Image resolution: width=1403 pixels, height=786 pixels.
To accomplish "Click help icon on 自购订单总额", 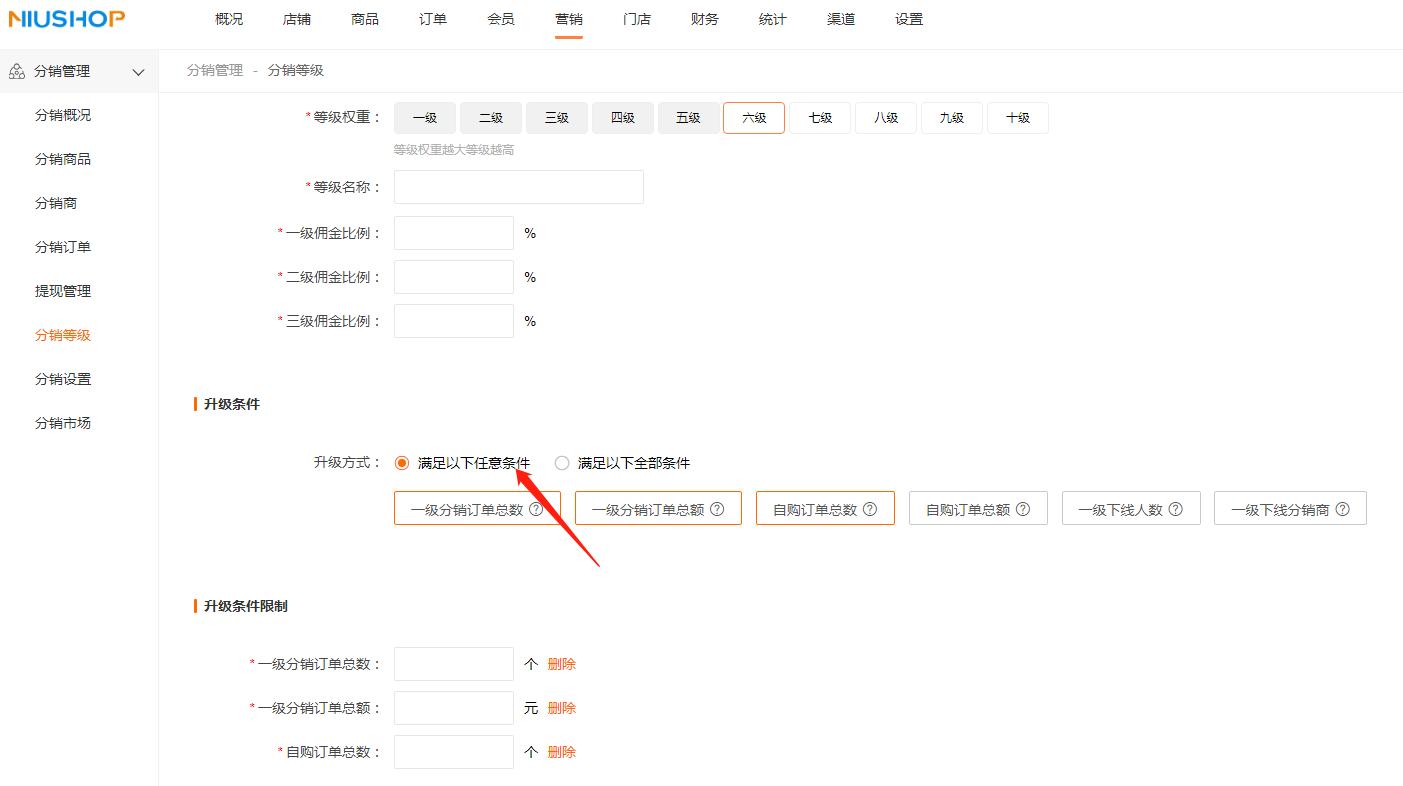I will coord(1023,508).
